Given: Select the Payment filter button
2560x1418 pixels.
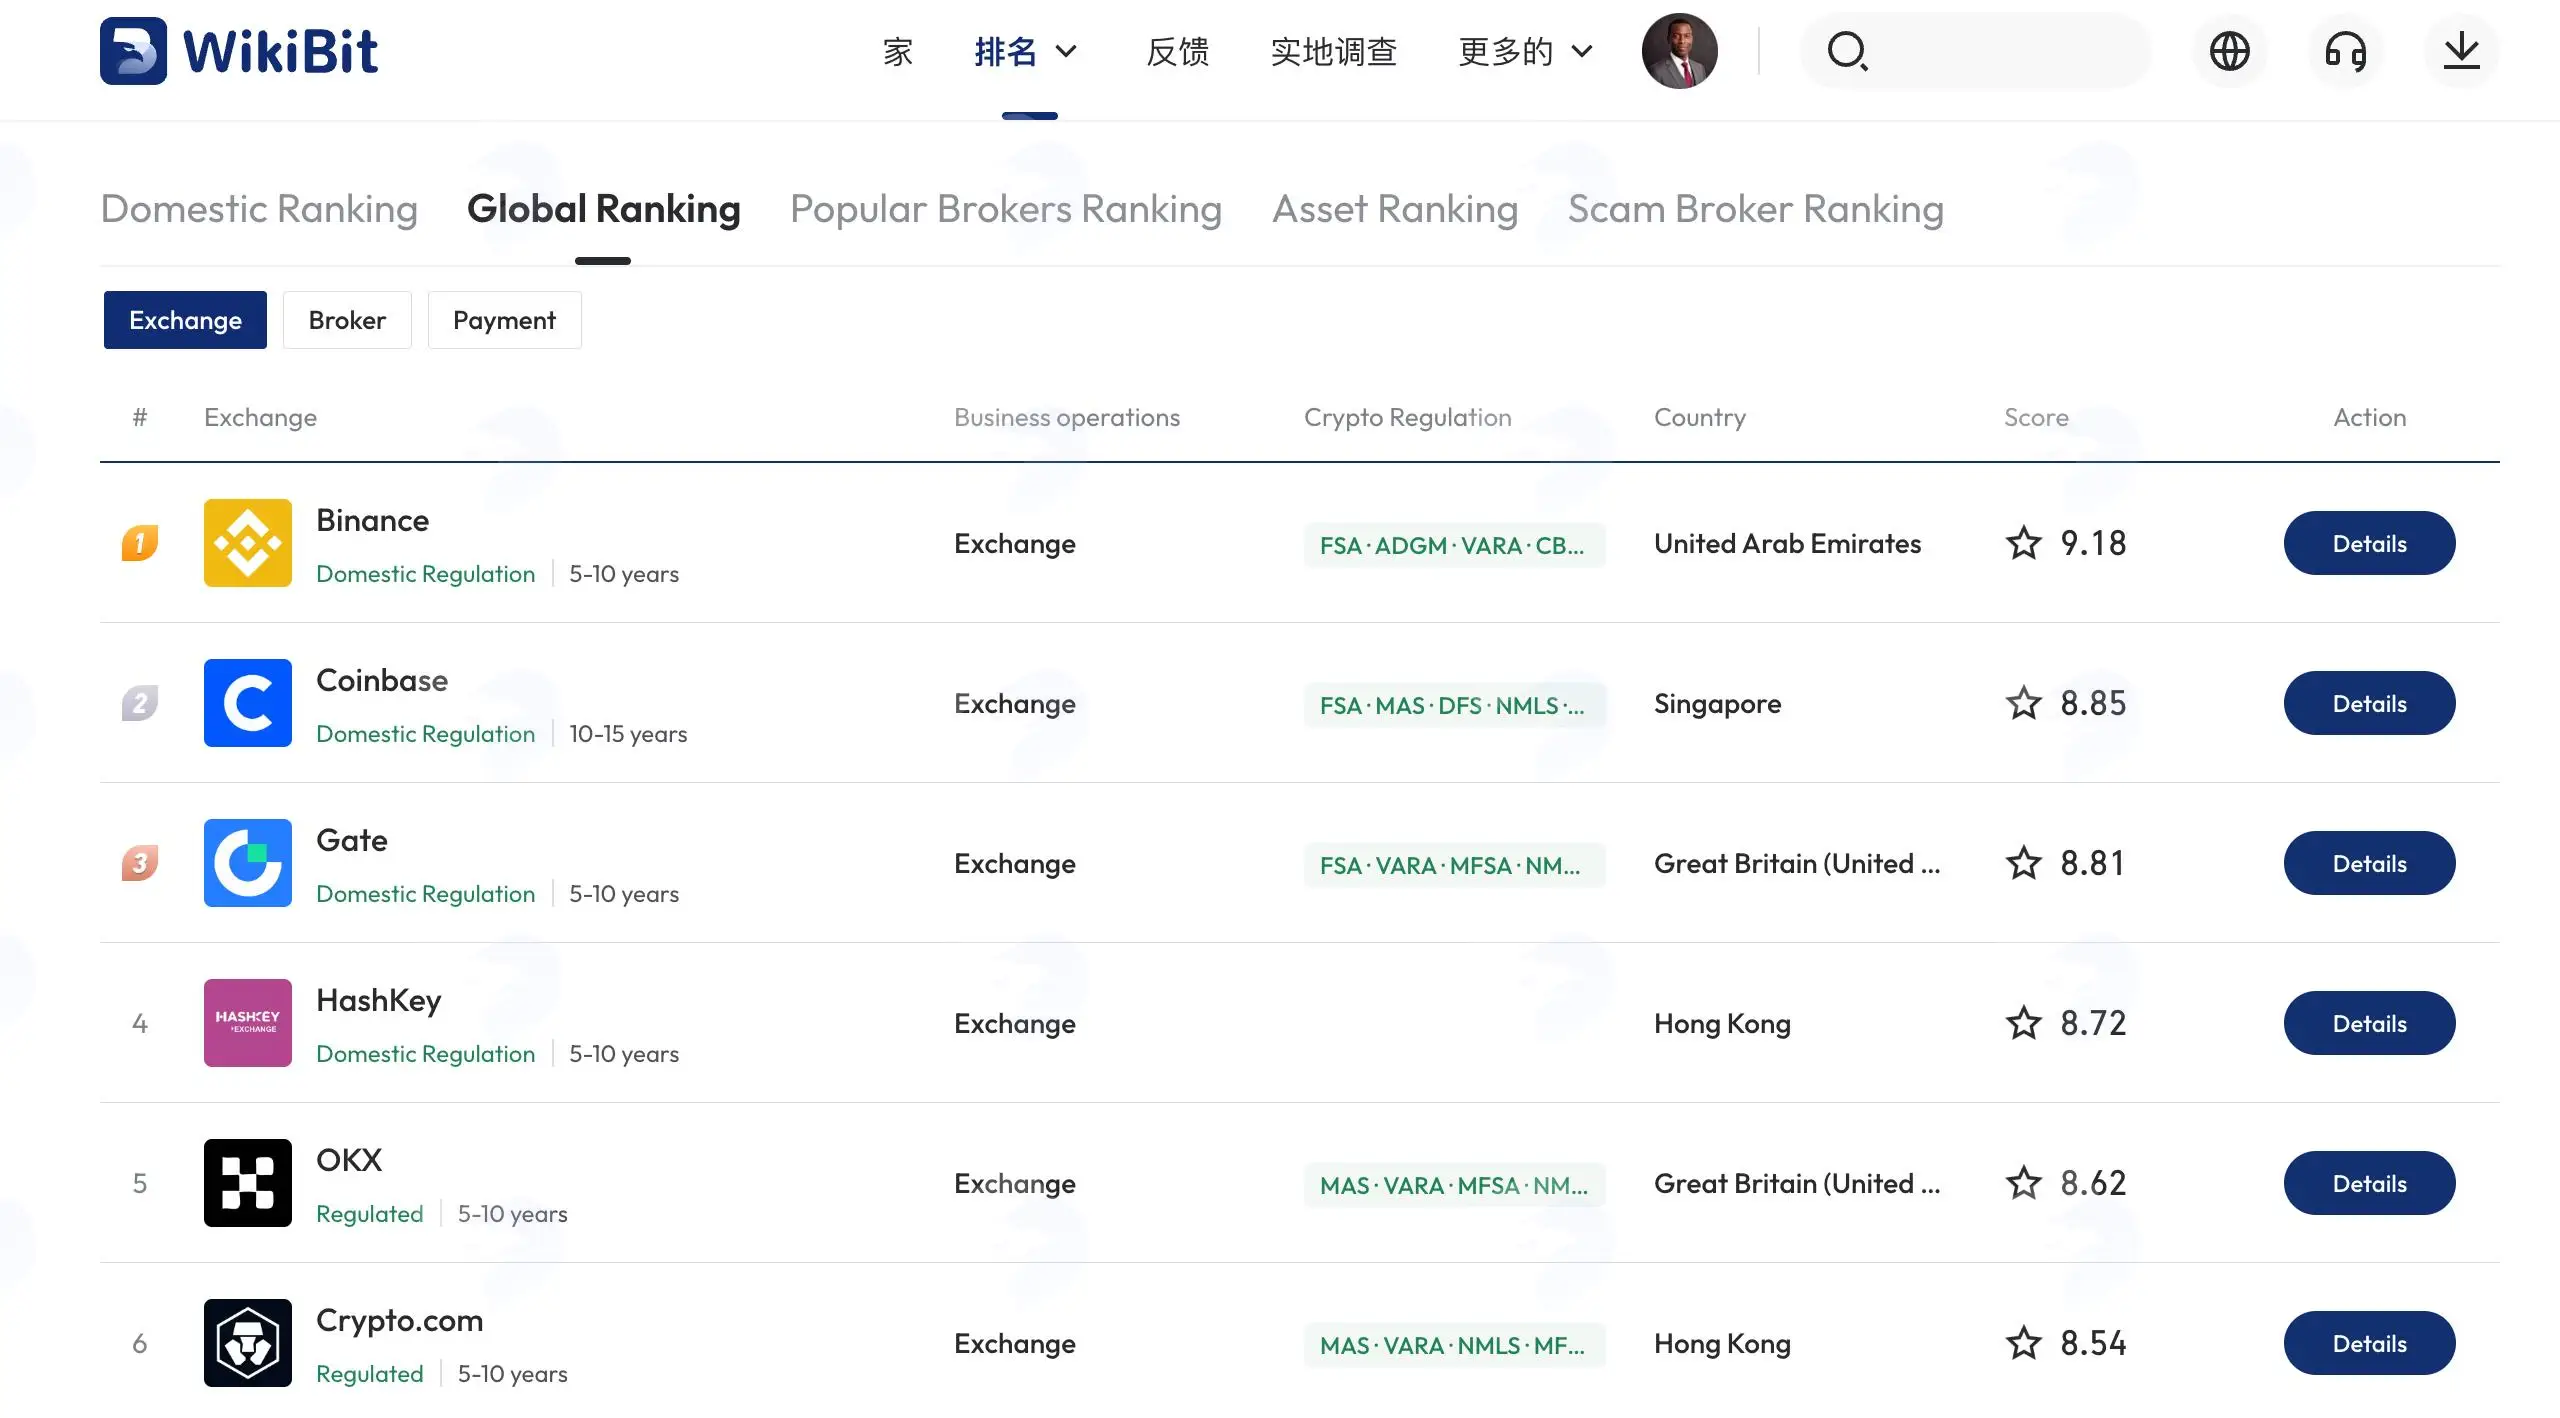Looking at the screenshot, I should [504, 320].
